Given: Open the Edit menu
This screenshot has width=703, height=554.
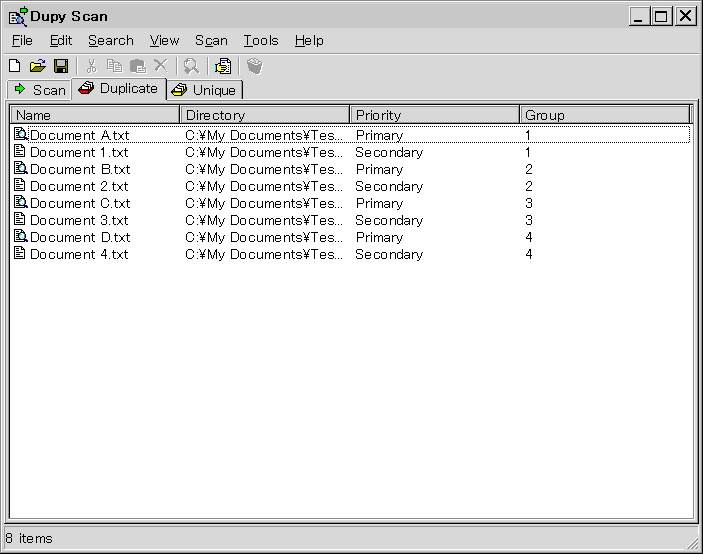Looking at the screenshot, I should pos(61,41).
